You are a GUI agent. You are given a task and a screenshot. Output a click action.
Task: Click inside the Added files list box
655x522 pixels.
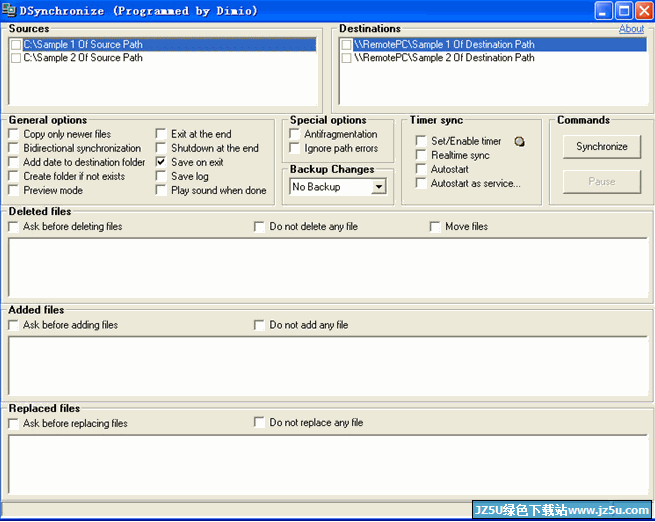(328, 366)
